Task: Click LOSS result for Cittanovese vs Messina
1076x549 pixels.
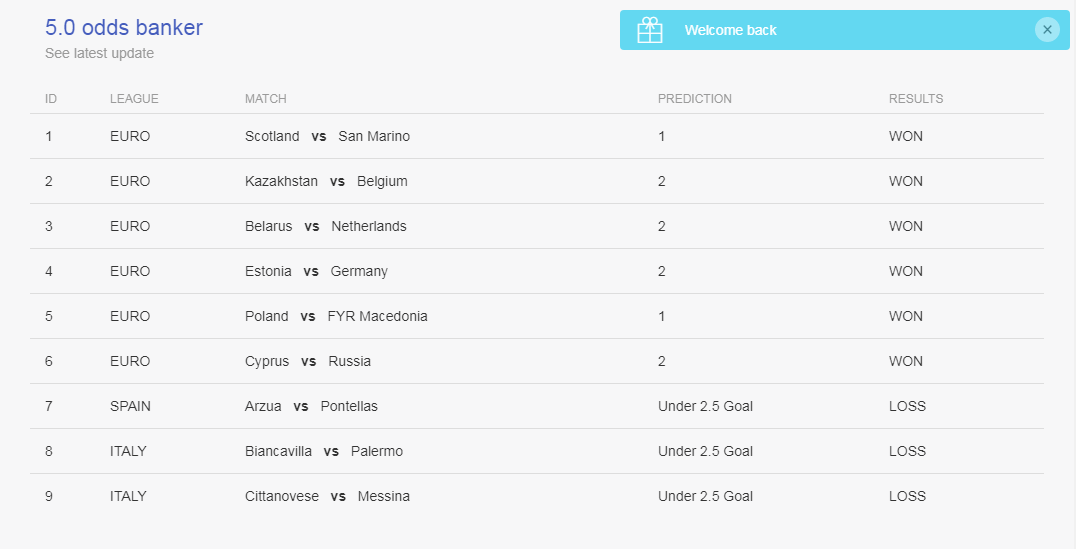Action: (907, 496)
